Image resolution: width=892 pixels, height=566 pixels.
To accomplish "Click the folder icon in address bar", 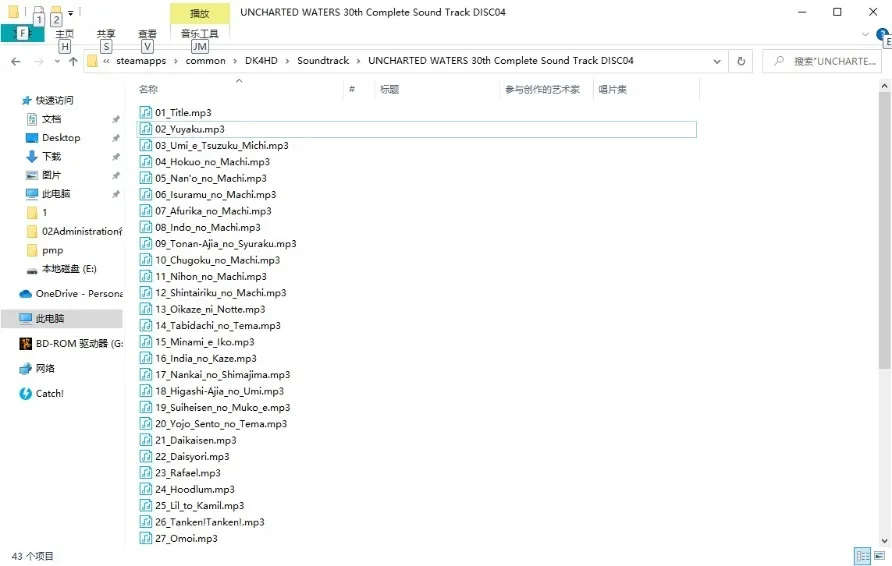I will tap(92, 61).
